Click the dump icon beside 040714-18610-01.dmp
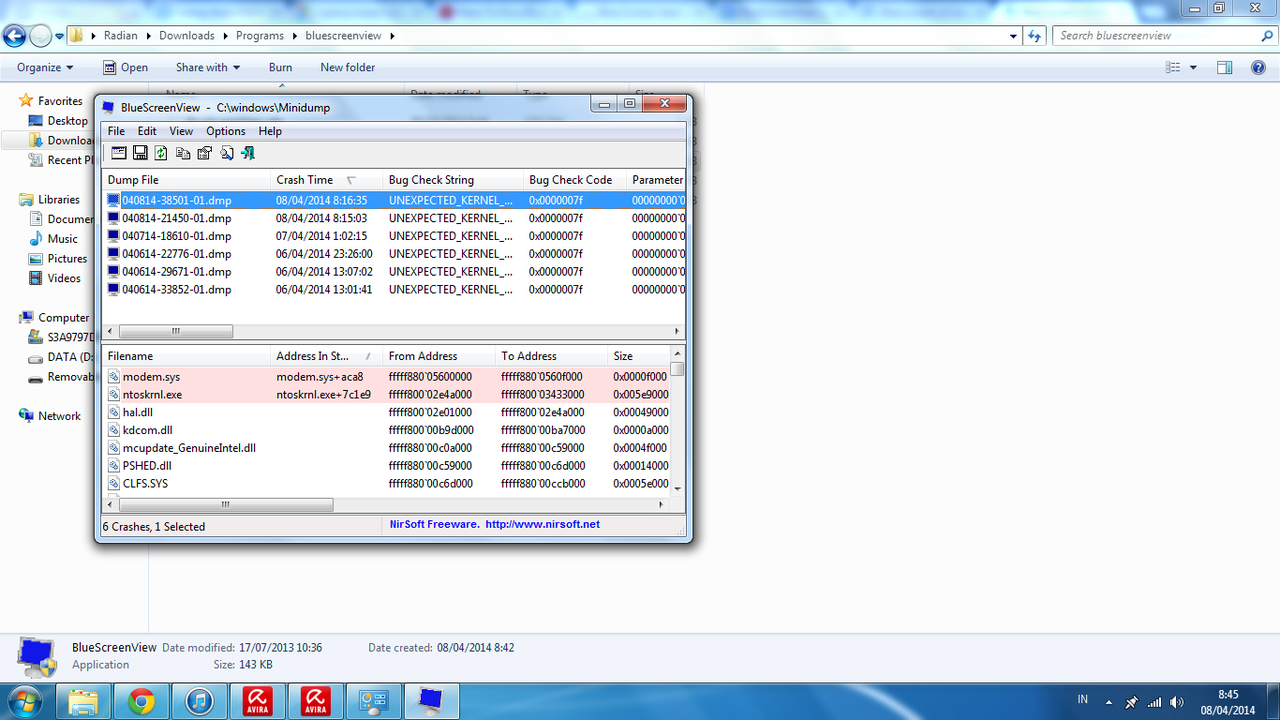 114,236
